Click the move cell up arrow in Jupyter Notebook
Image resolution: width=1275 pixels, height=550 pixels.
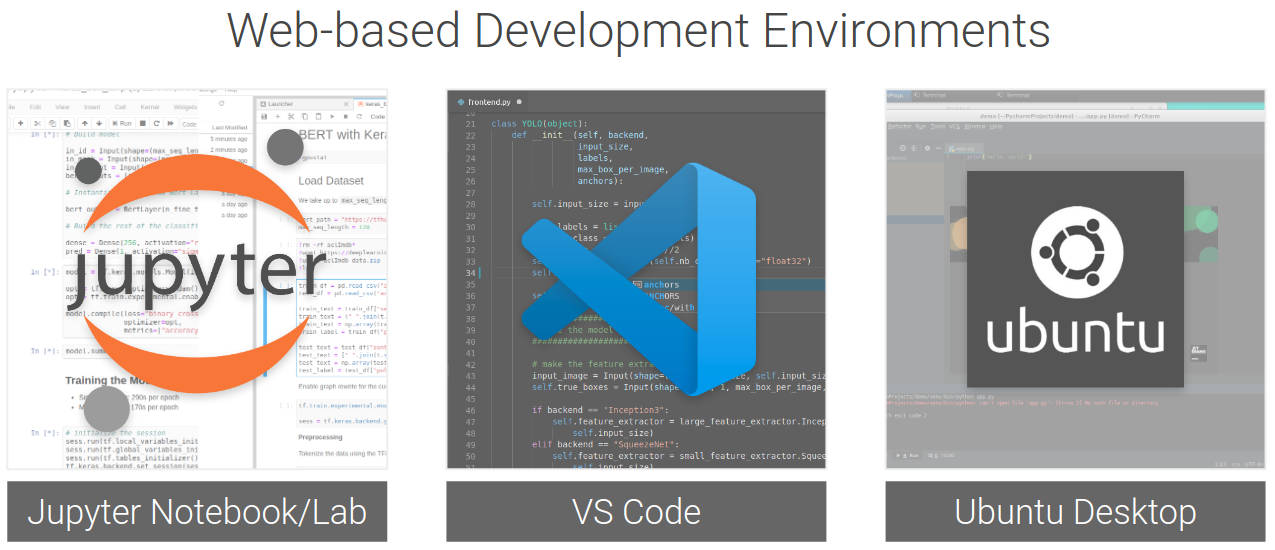pos(84,123)
